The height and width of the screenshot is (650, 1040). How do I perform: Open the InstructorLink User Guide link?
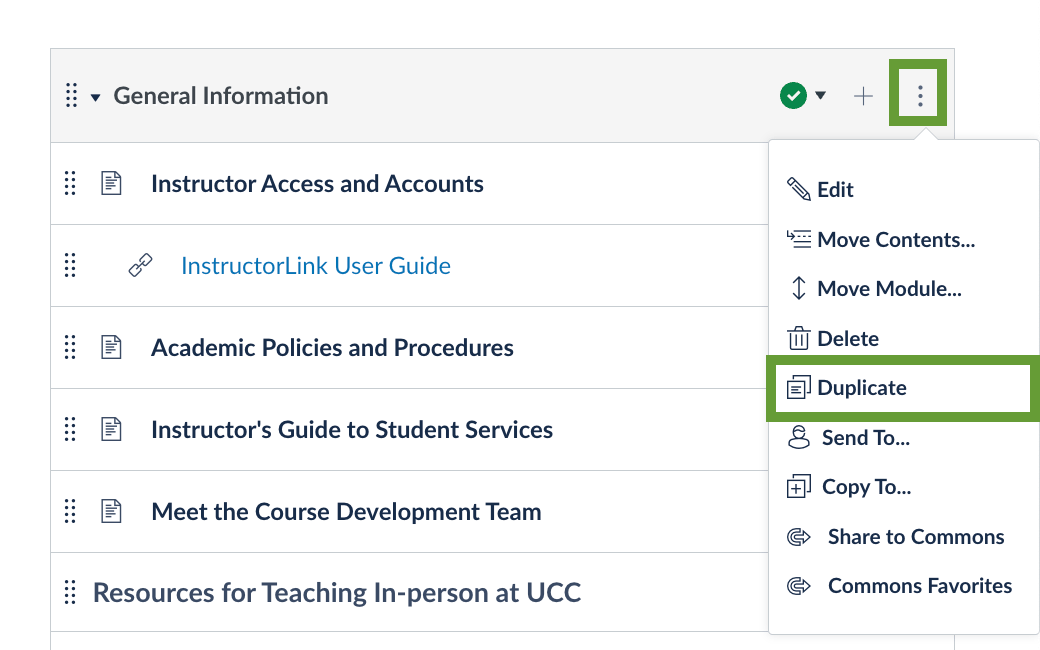click(316, 266)
